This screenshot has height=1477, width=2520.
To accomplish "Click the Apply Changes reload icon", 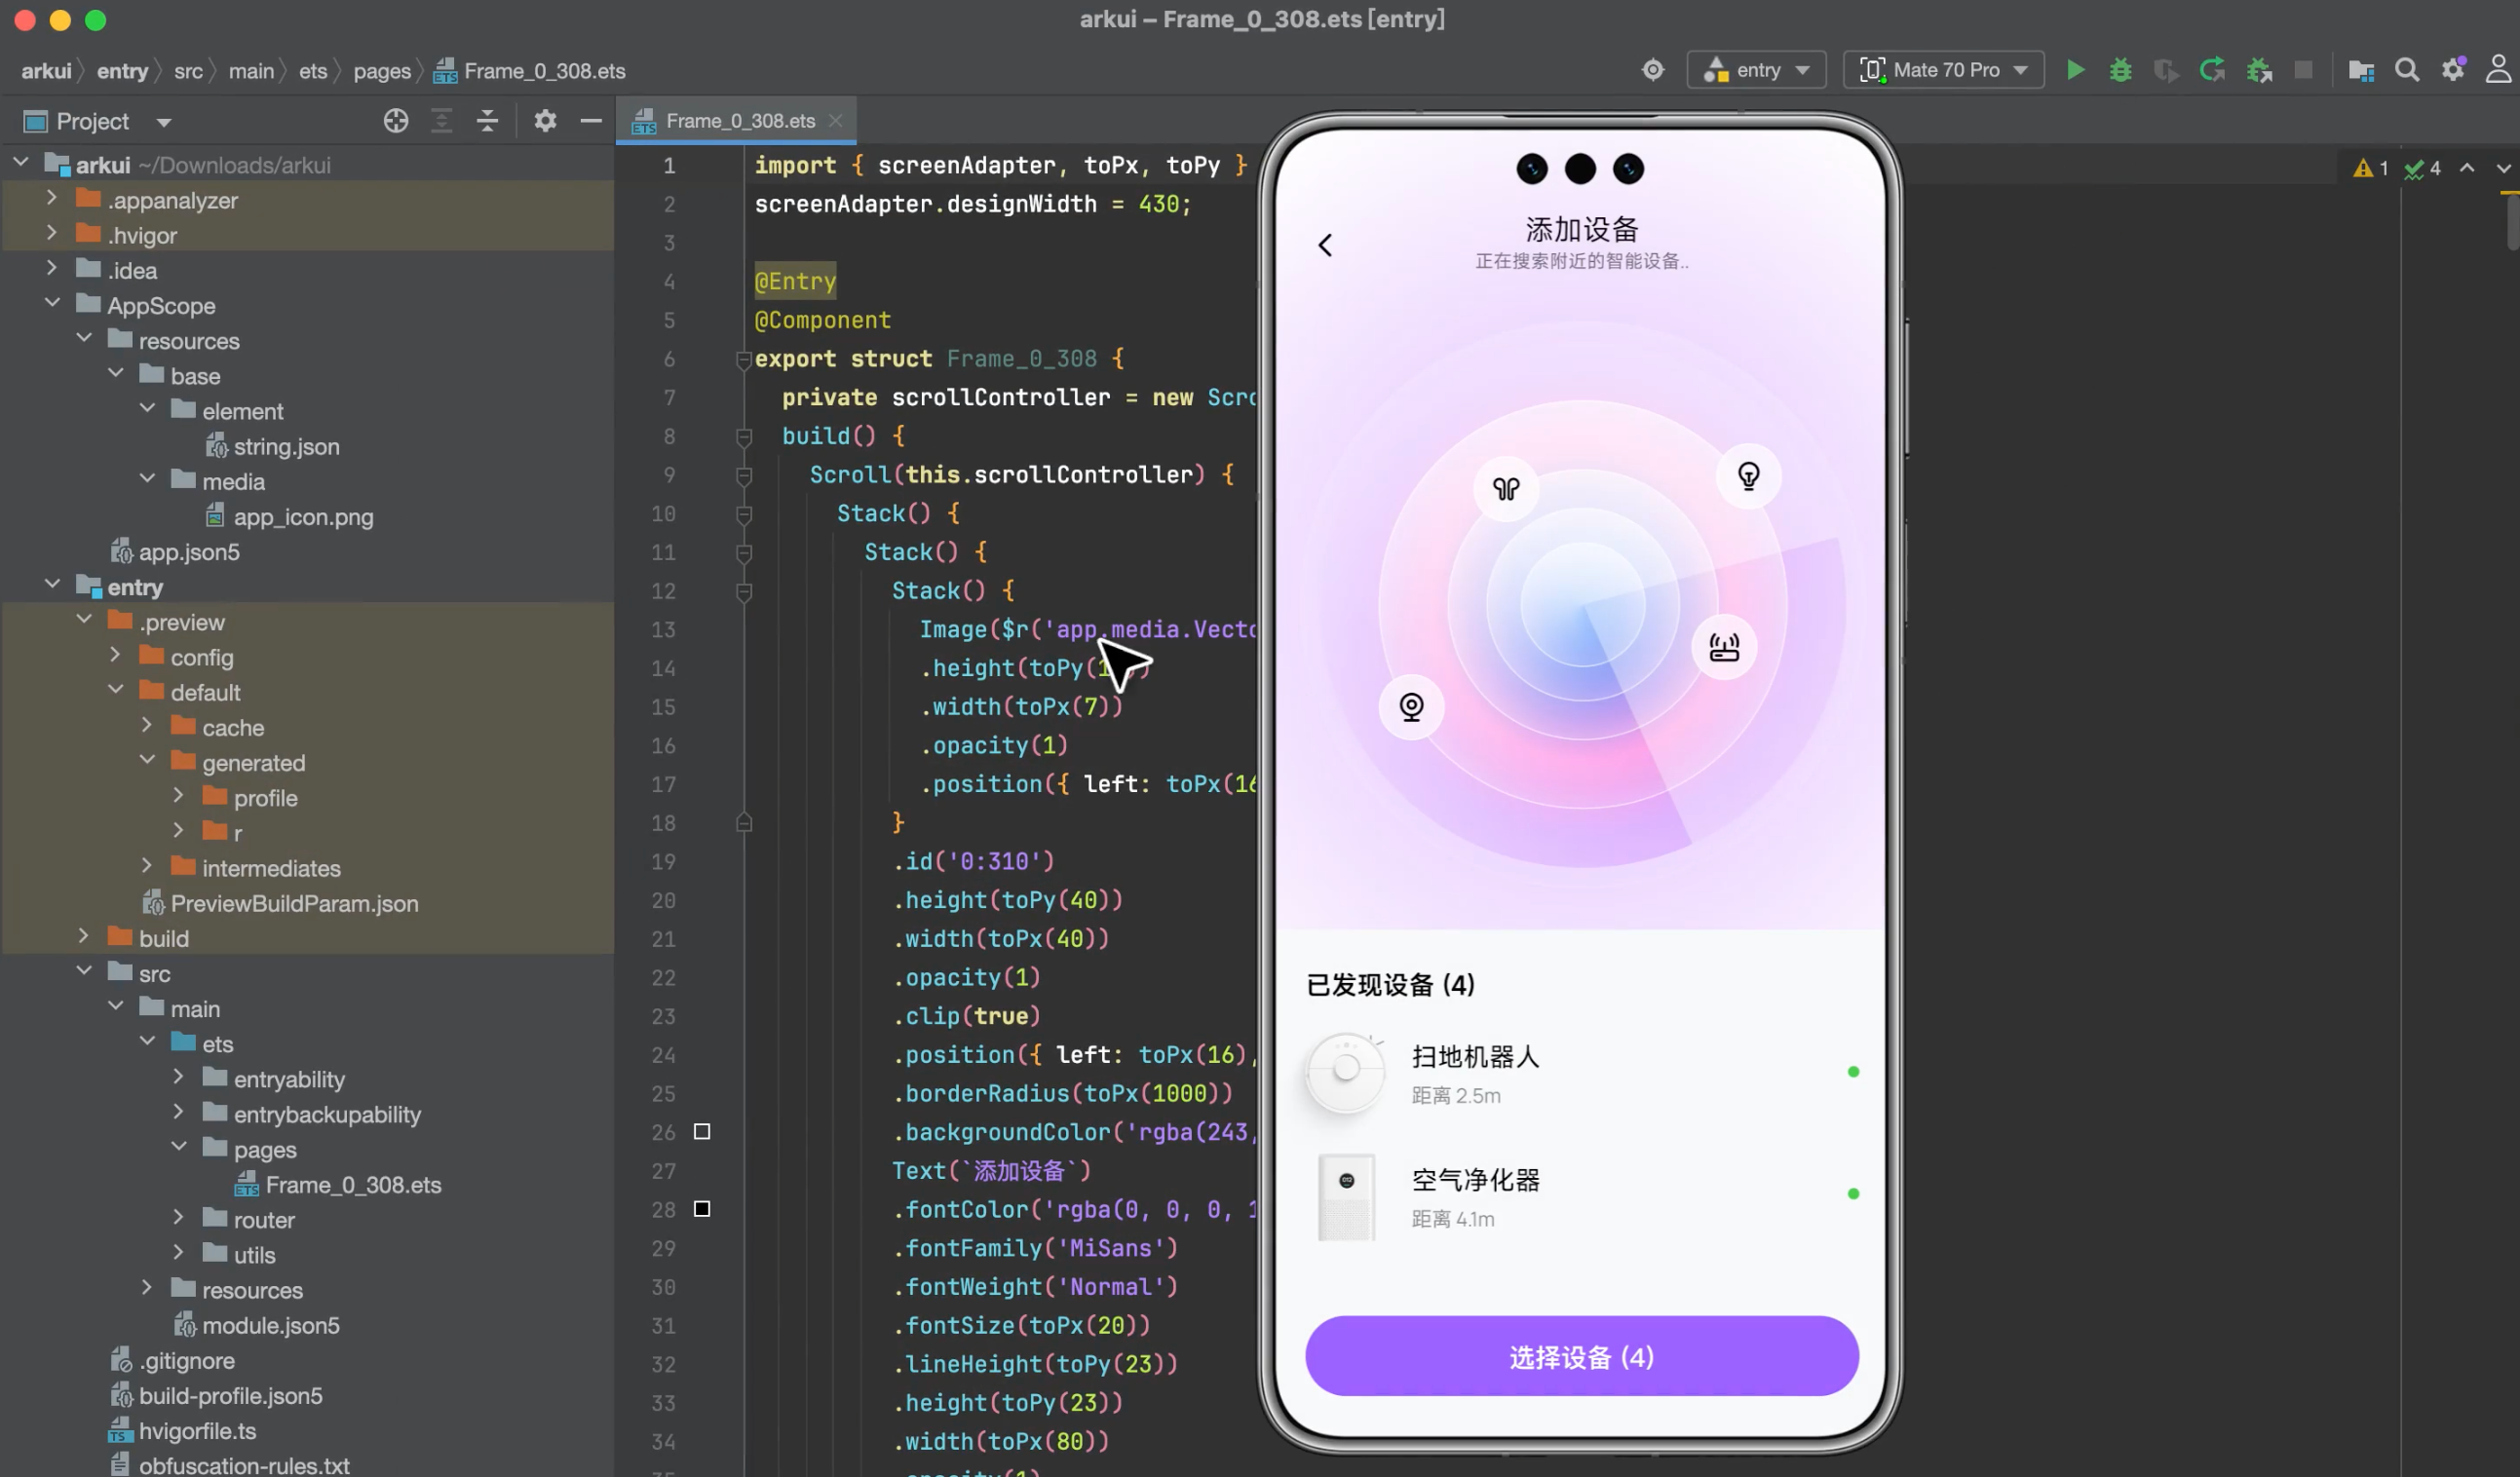I will tap(2212, 70).
